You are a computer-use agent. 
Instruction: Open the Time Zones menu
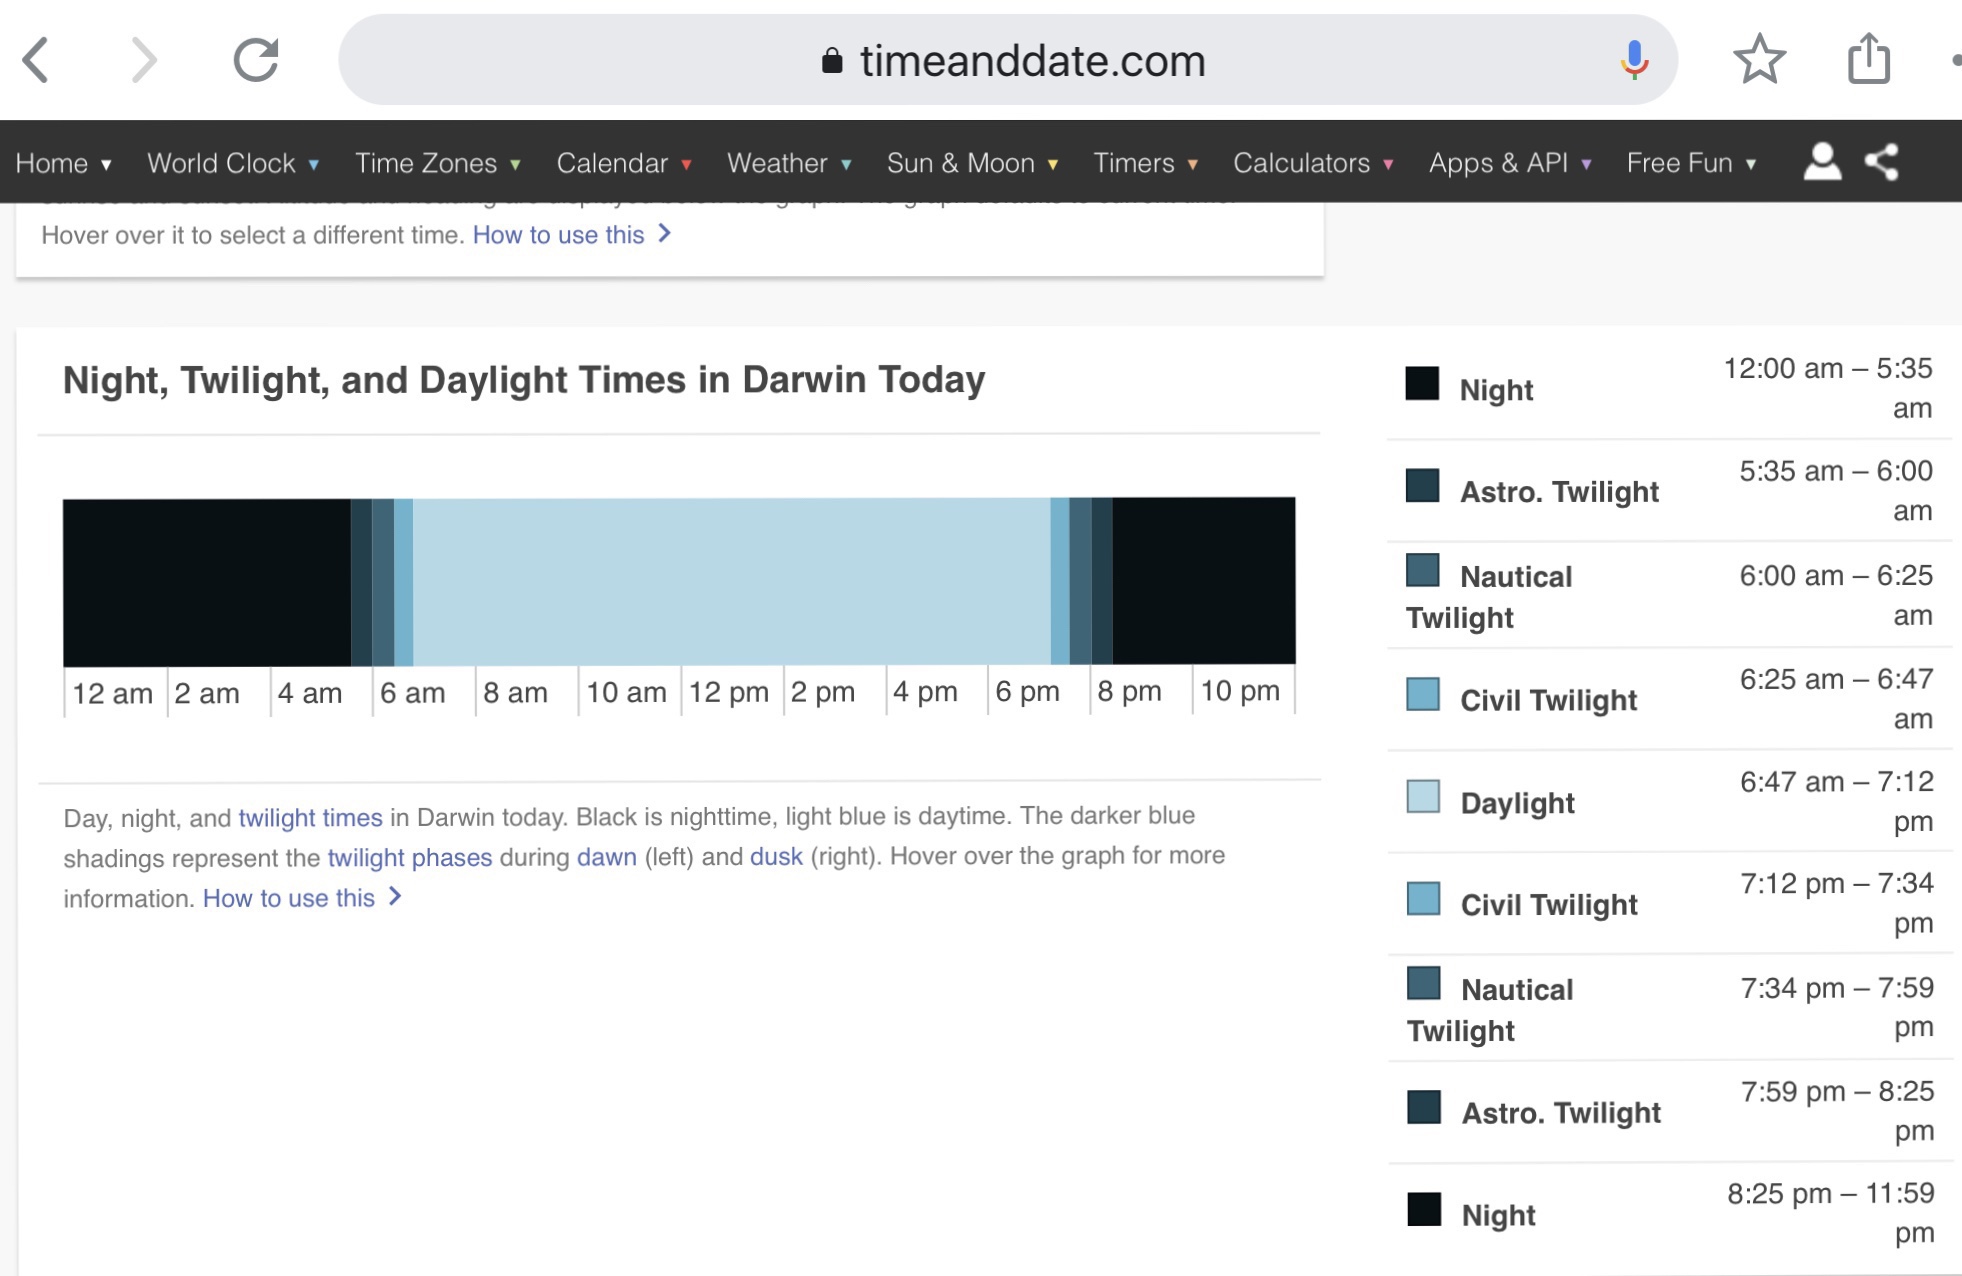437,163
